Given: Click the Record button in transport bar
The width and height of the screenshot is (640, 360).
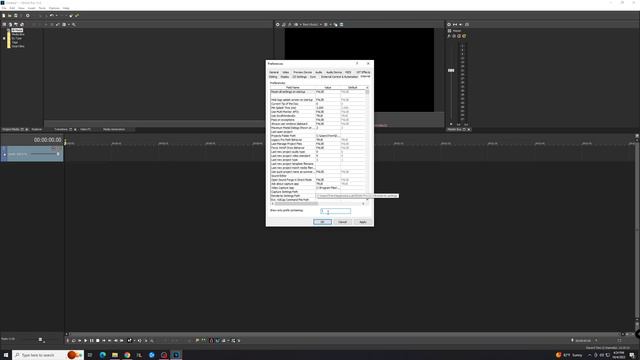Looking at the screenshot, I should coord(68,340).
